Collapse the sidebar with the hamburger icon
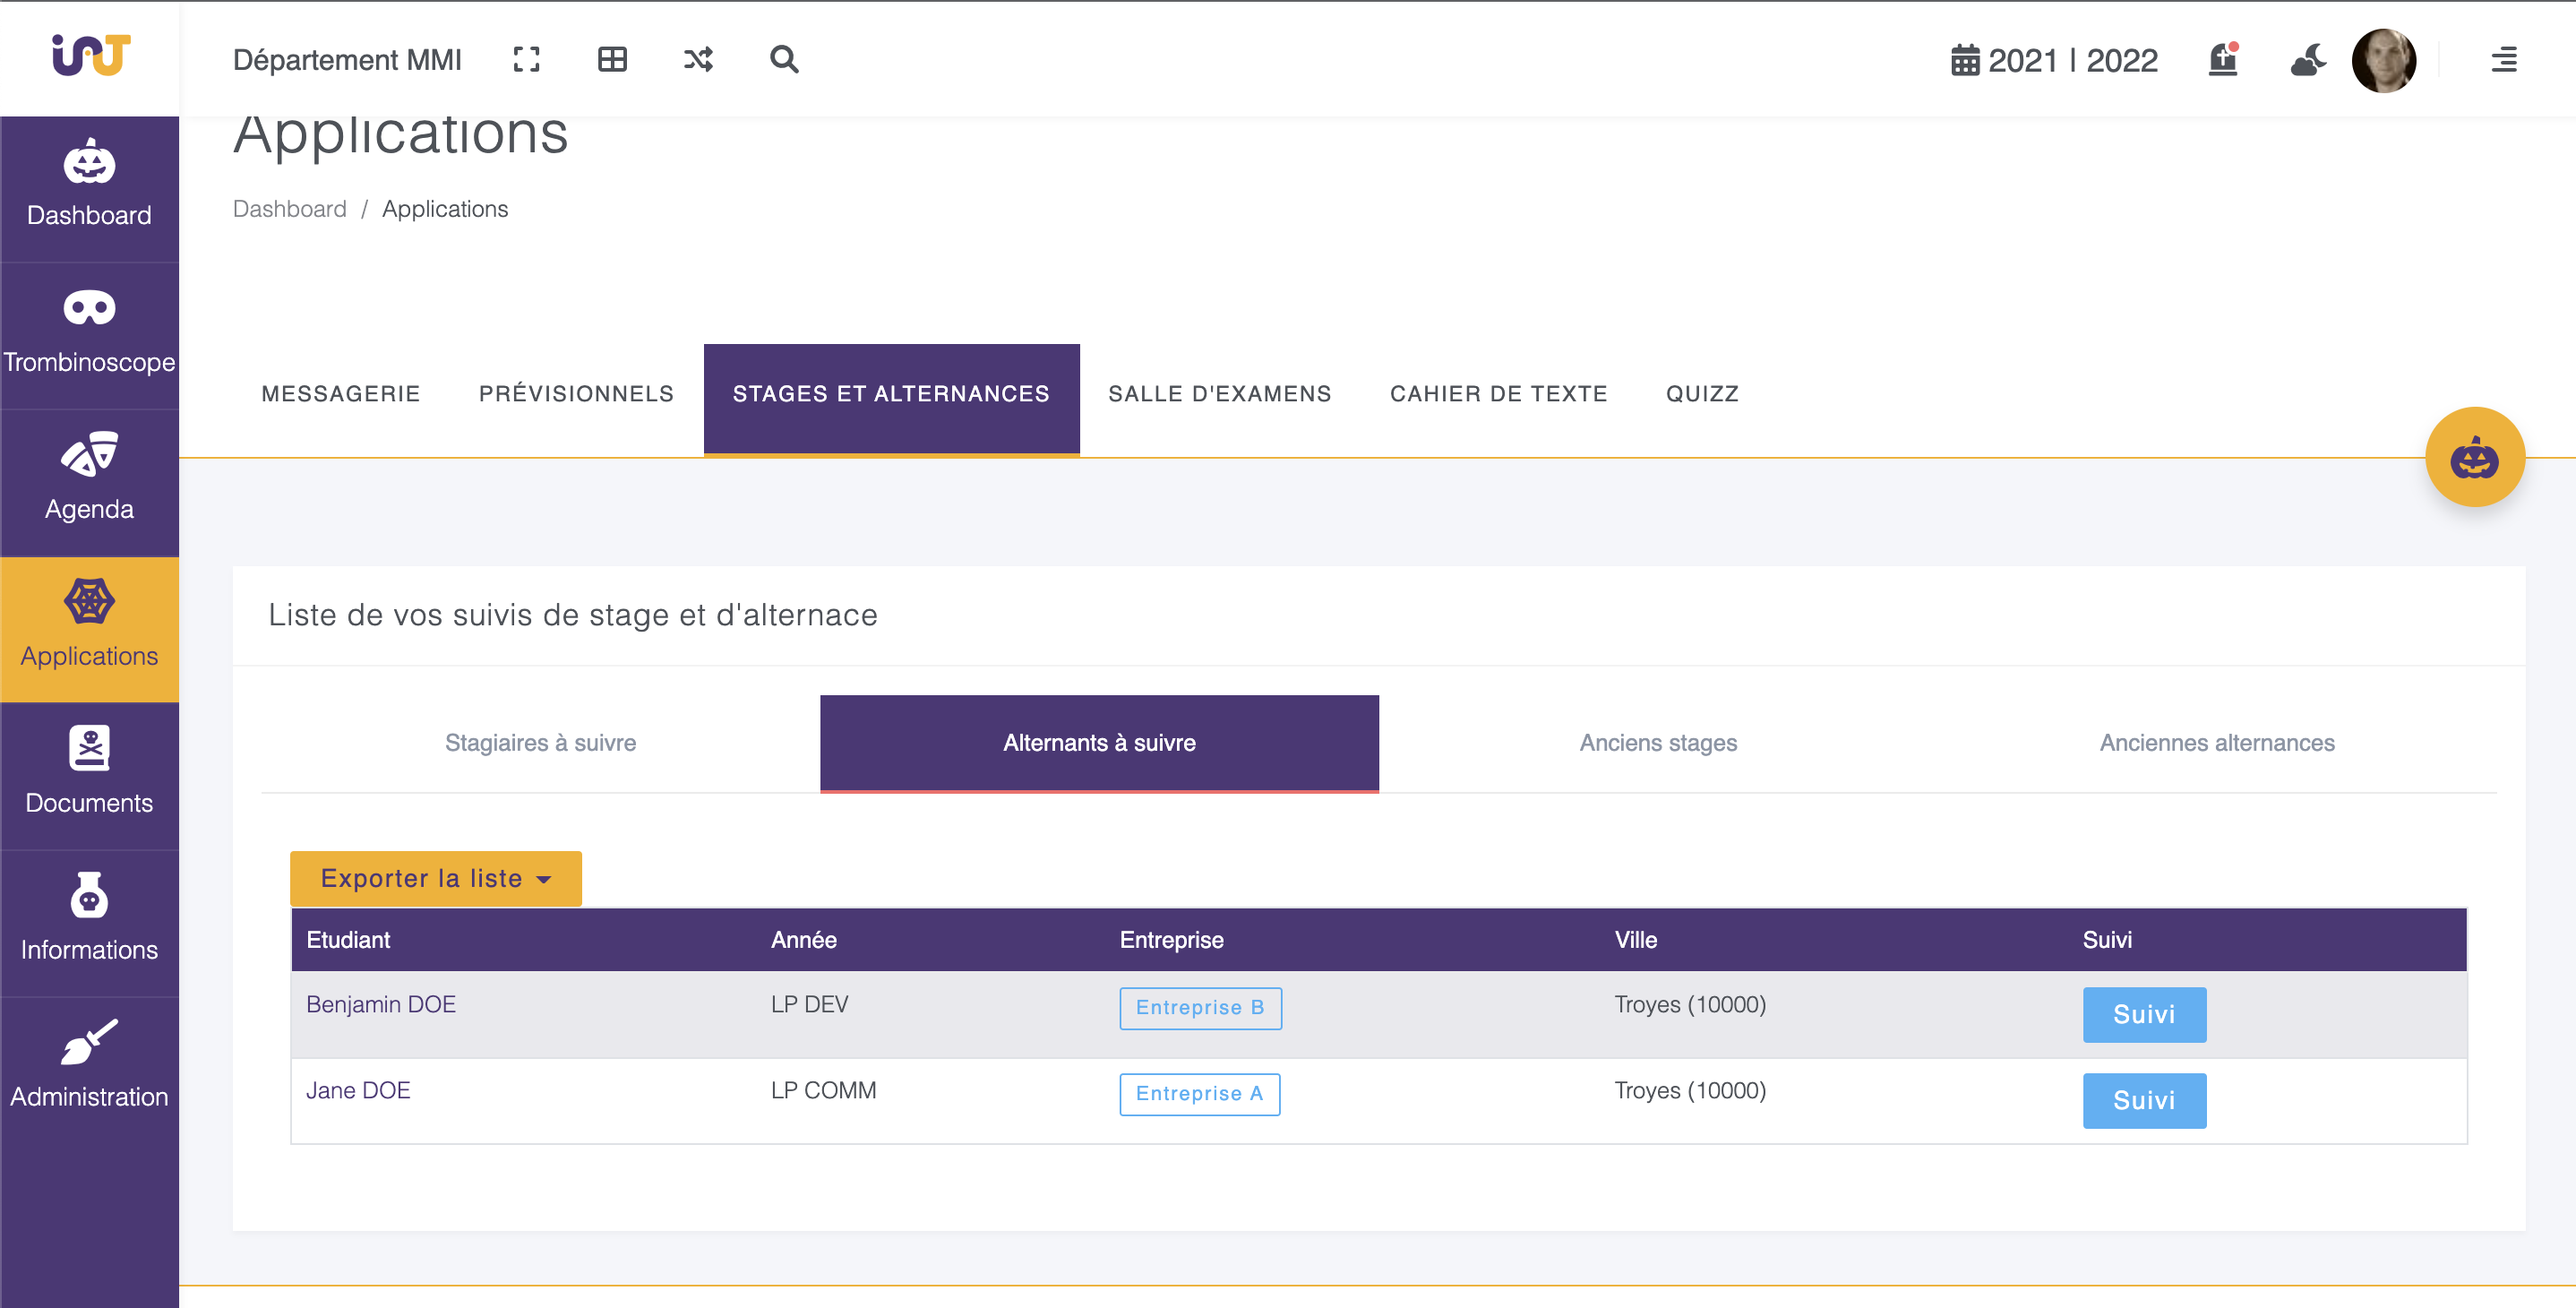This screenshot has width=2576, height=1308. click(2504, 60)
